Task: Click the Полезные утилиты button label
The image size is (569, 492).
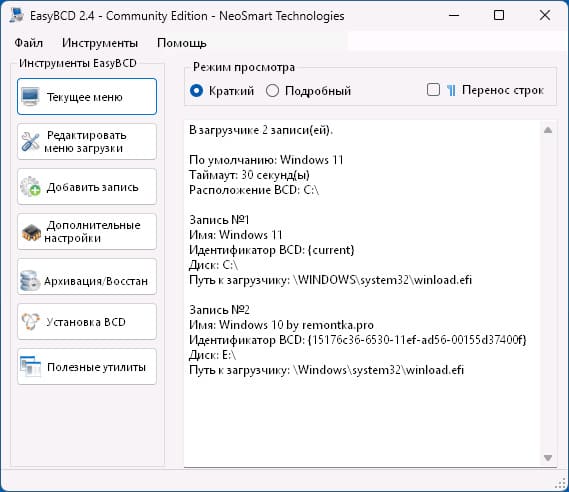Action: (x=97, y=367)
